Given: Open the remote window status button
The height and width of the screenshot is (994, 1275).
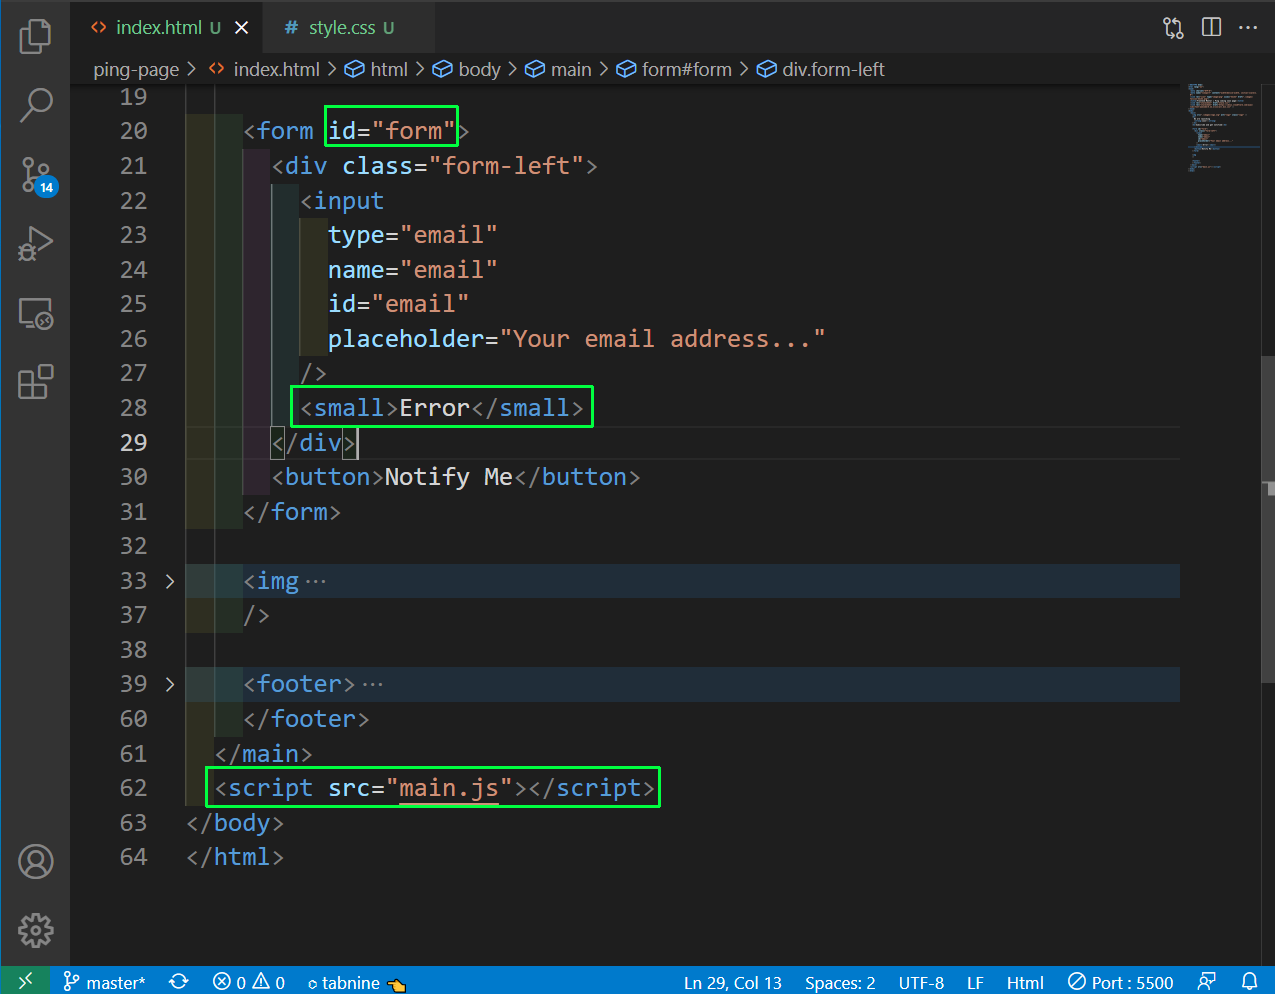Looking at the screenshot, I should [25, 981].
